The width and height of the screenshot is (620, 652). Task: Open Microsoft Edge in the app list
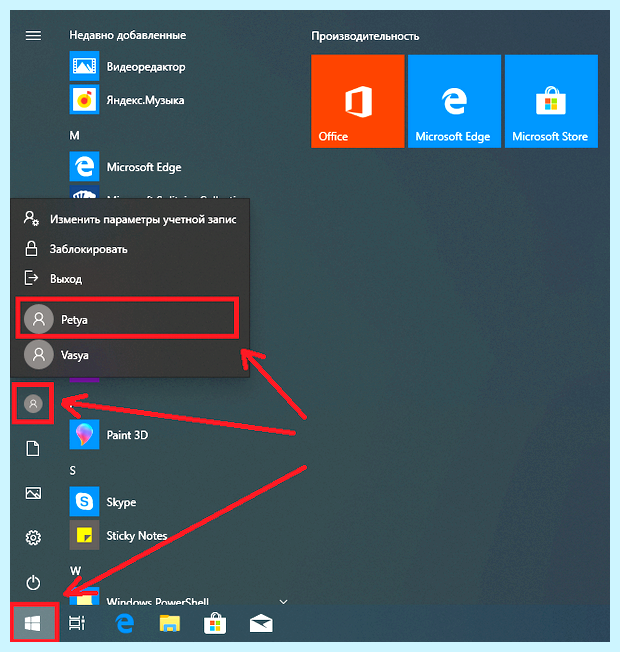point(126,166)
